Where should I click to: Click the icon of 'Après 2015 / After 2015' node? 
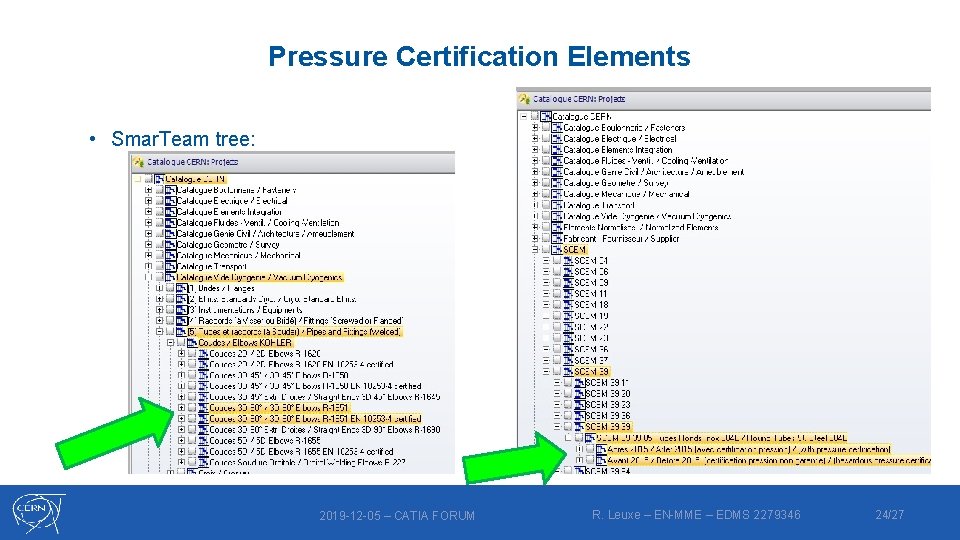pos(601,449)
